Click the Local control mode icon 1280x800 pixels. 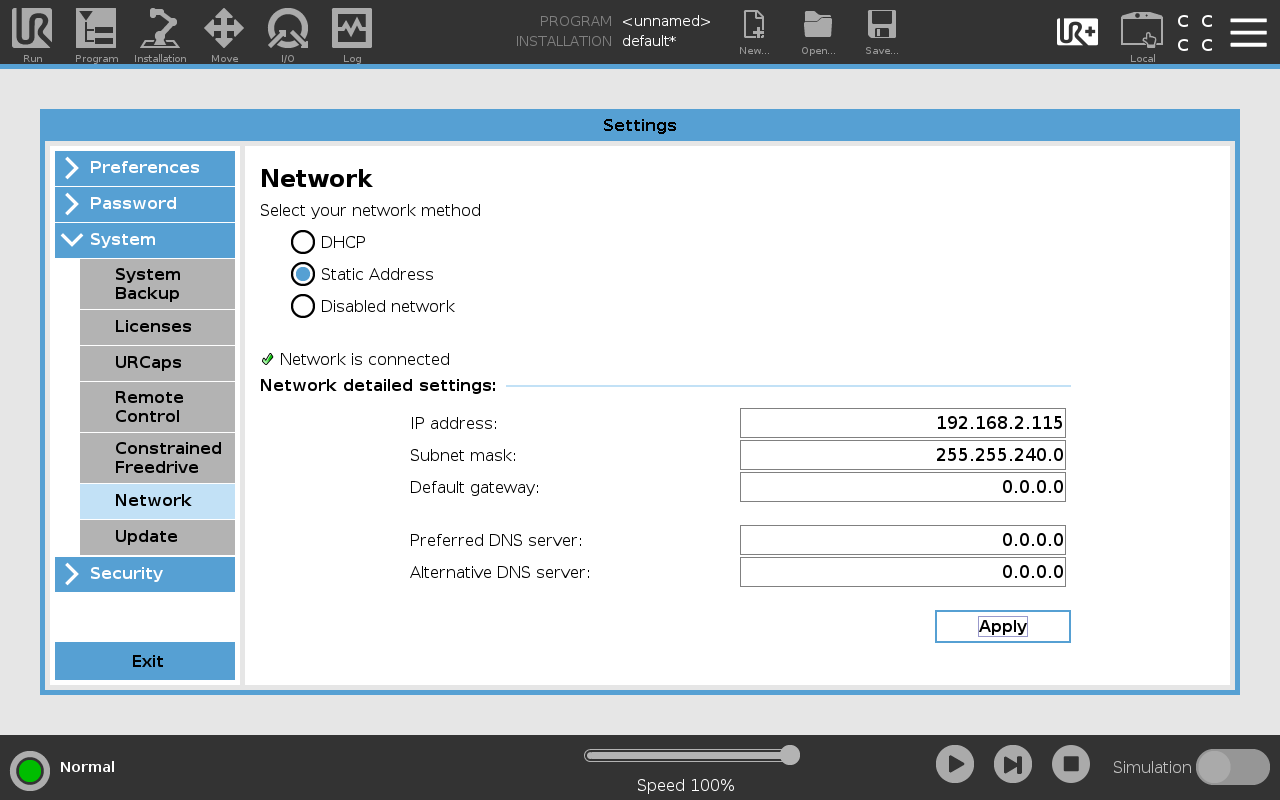[x=1142, y=30]
